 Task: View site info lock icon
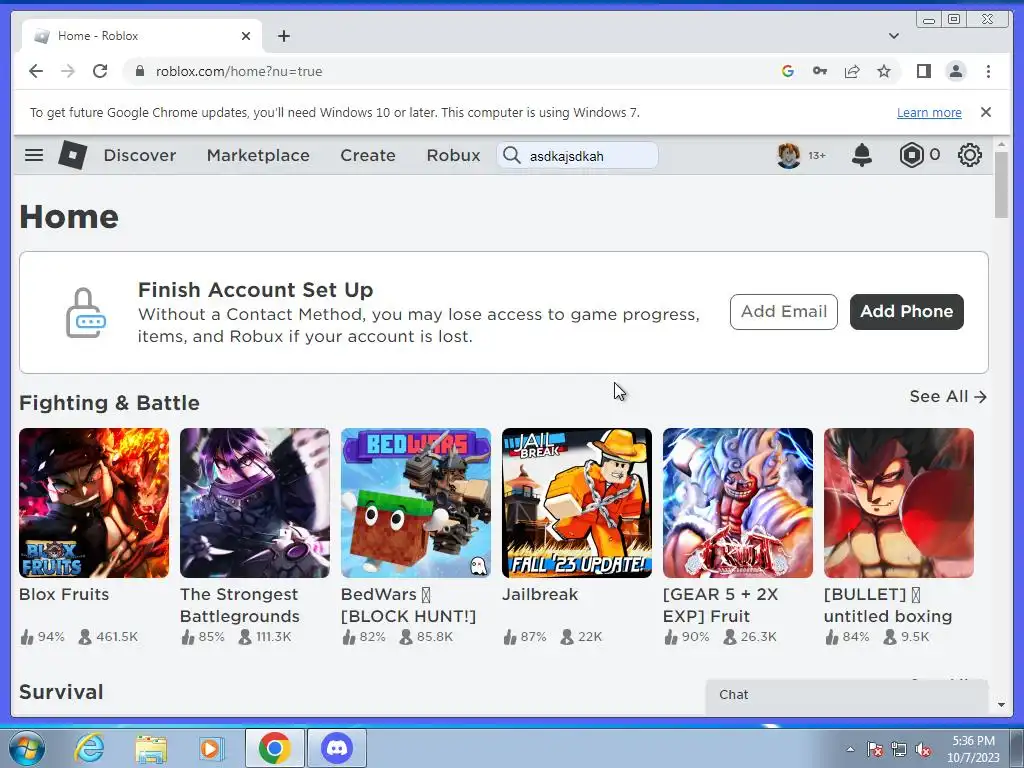[139, 71]
